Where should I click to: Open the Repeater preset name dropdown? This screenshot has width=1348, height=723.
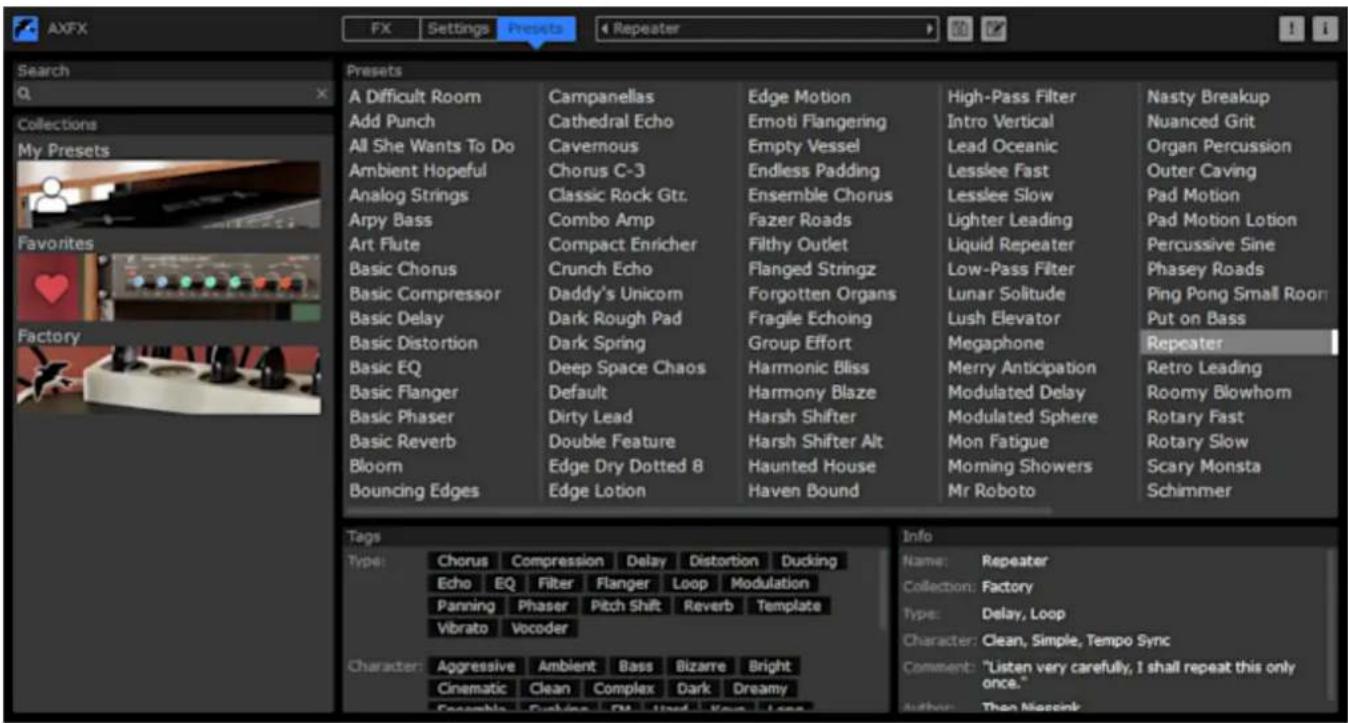[x=768, y=30]
